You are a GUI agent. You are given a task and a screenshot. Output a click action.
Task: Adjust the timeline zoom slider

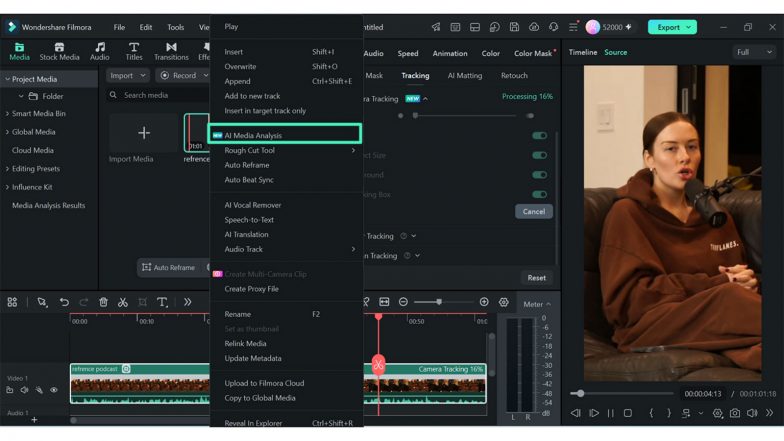coord(442,302)
